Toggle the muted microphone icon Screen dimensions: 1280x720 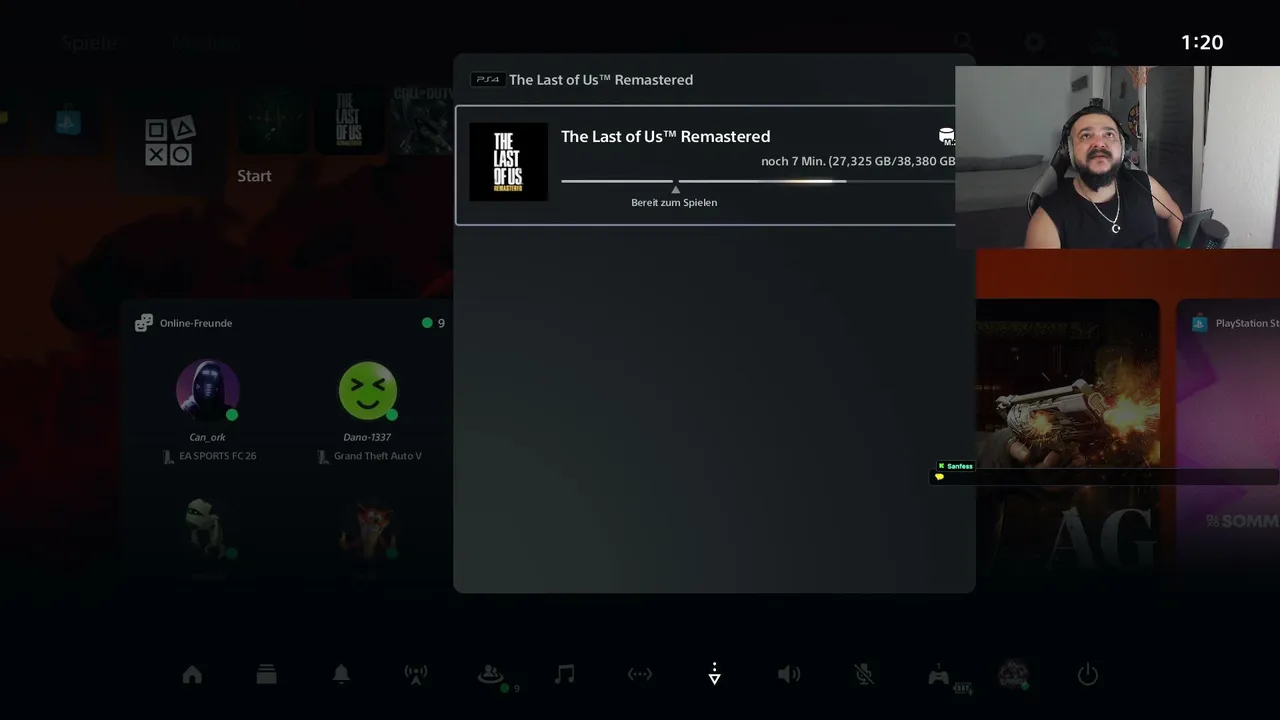tap(864, 675)
